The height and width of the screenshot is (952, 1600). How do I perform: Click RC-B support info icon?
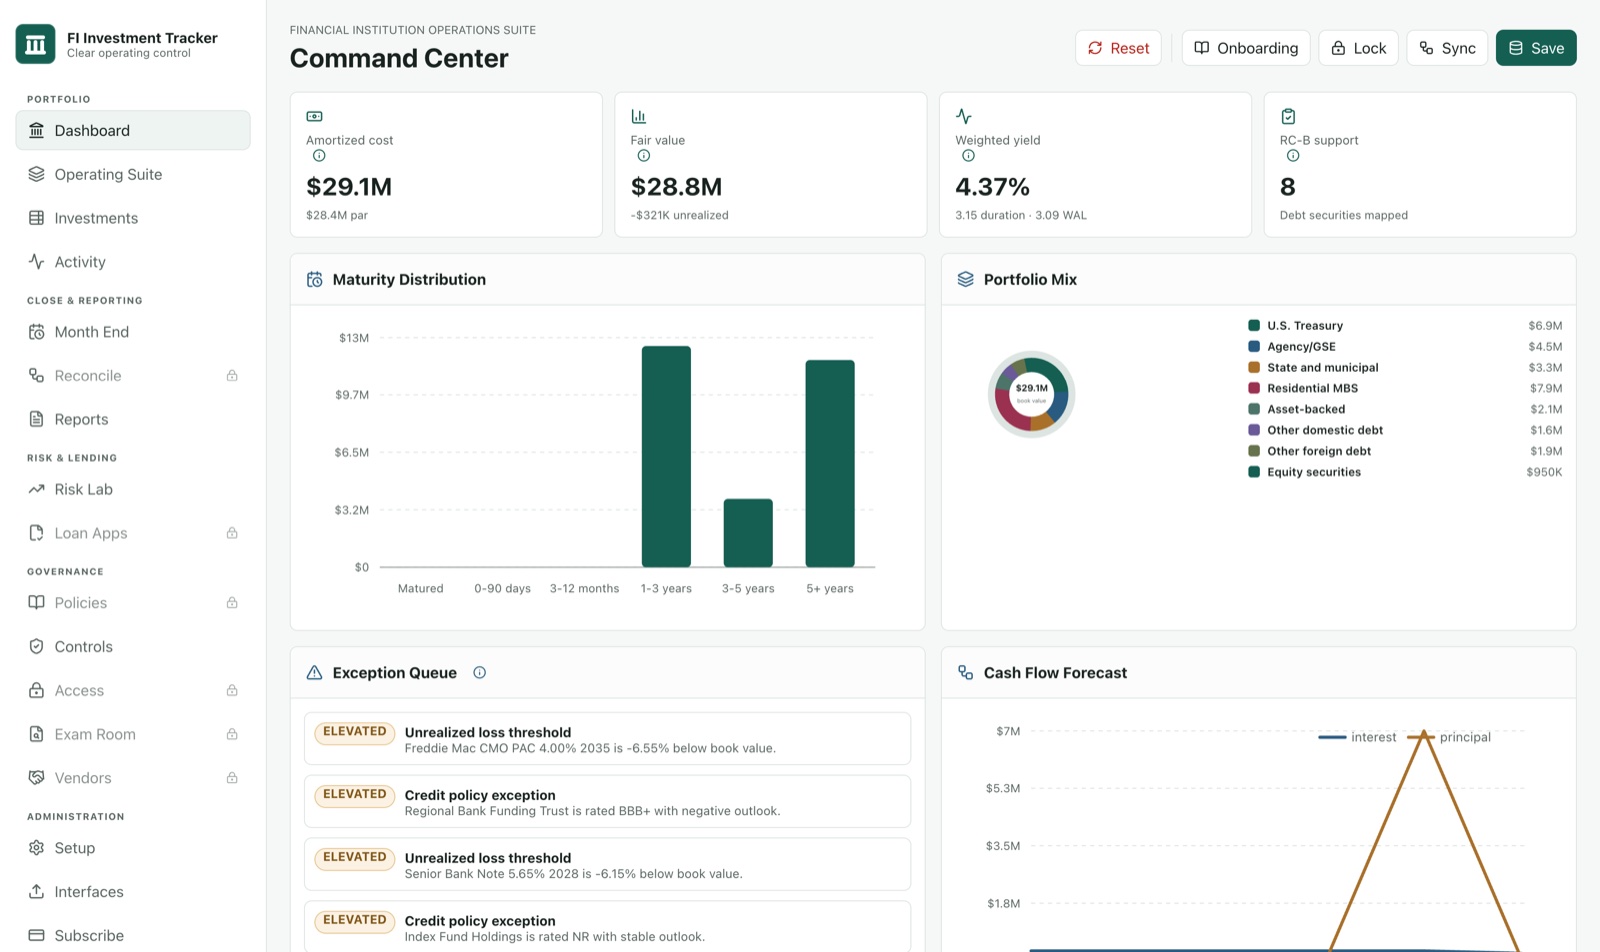click(1293, 156)
